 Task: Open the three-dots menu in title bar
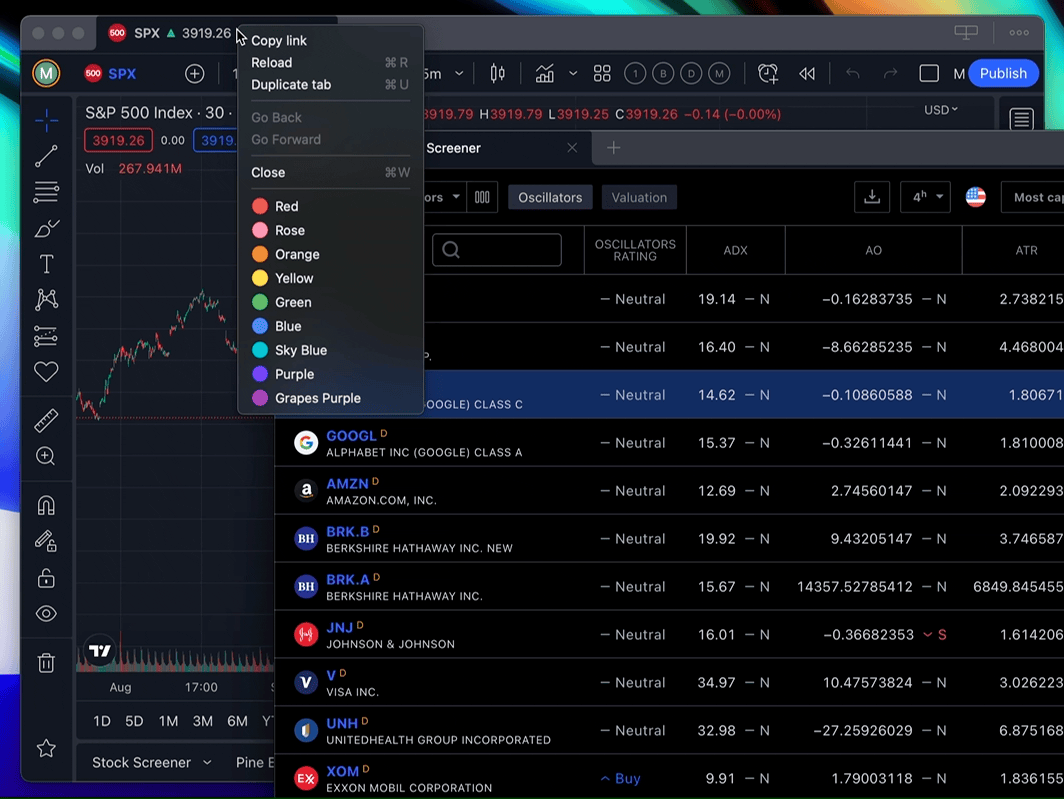[1019, 33]
